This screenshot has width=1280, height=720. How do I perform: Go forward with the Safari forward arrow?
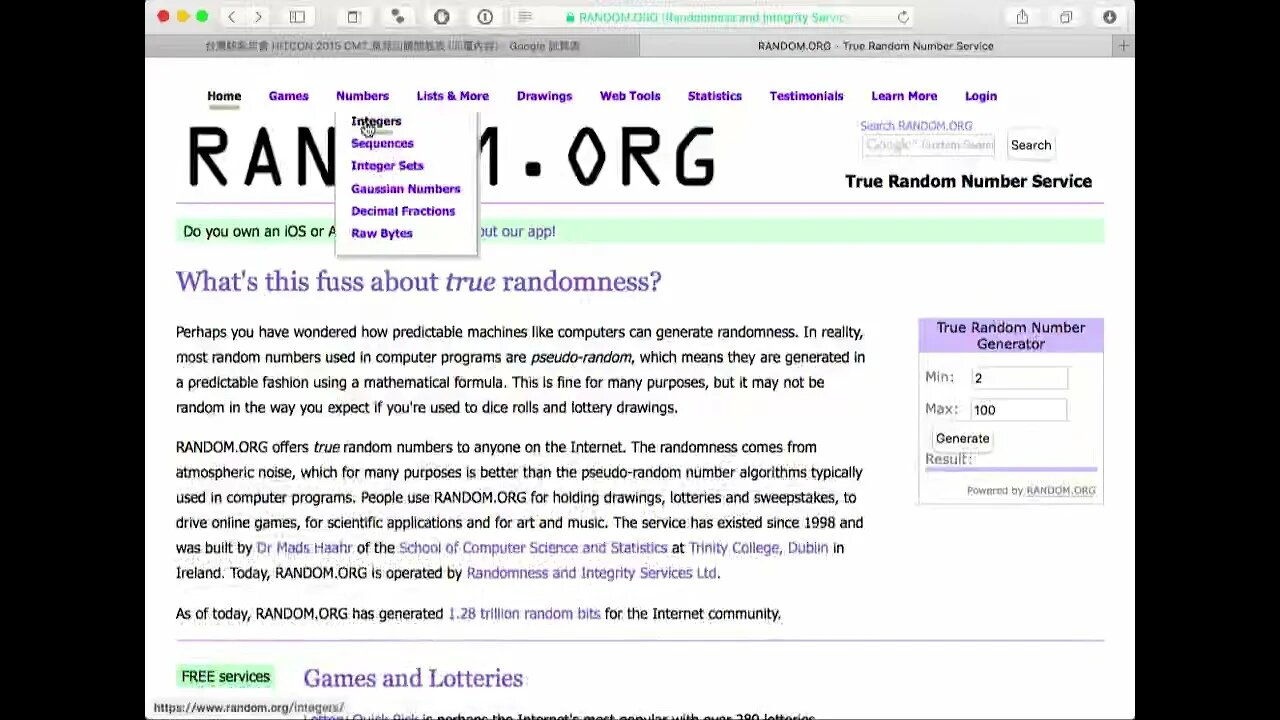(x=258, y=17)
